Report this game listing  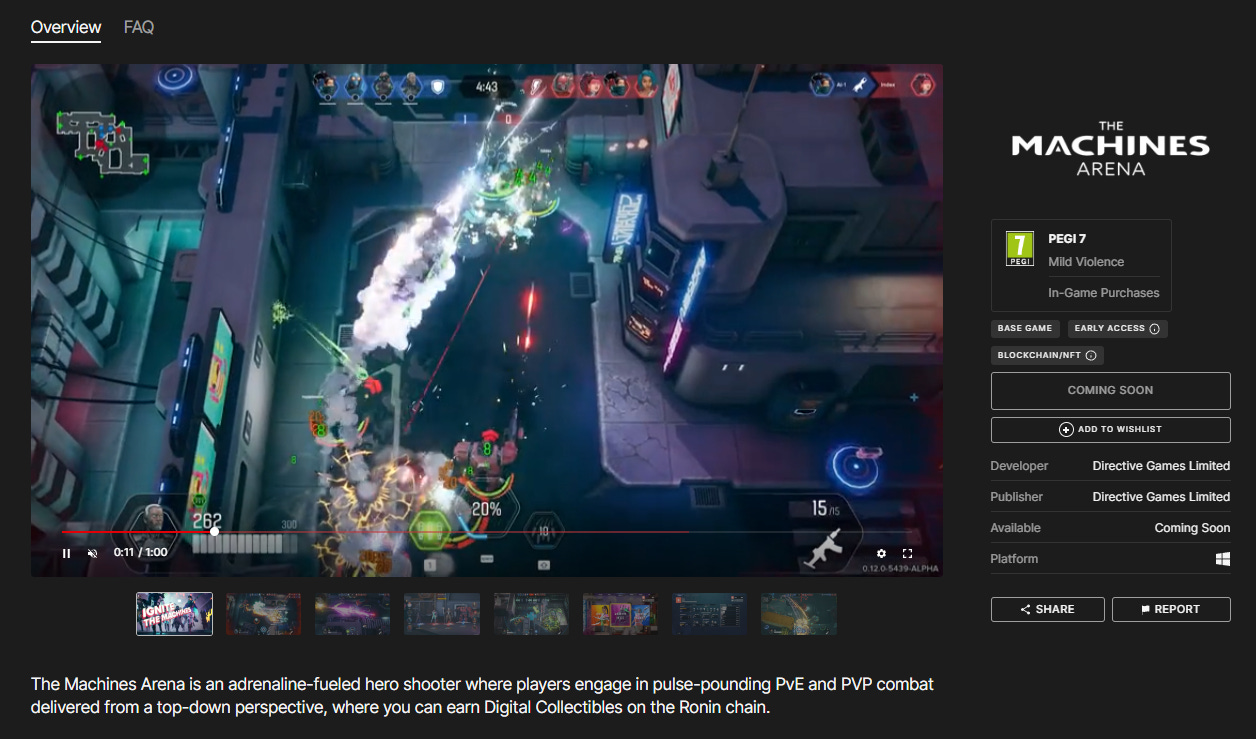[1170, 609]
